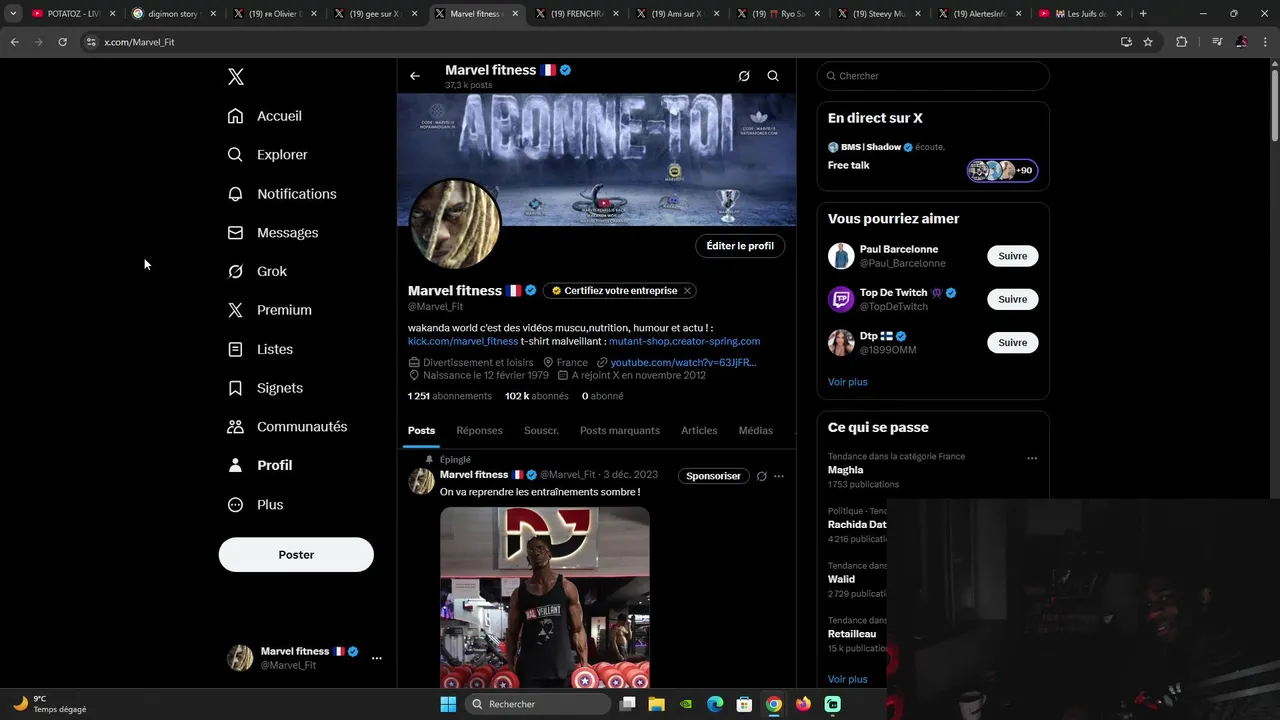Open three-dot menu on pinned post
Screen dimensions: 1280x720
pyautogui.click(x=779, y=476)
